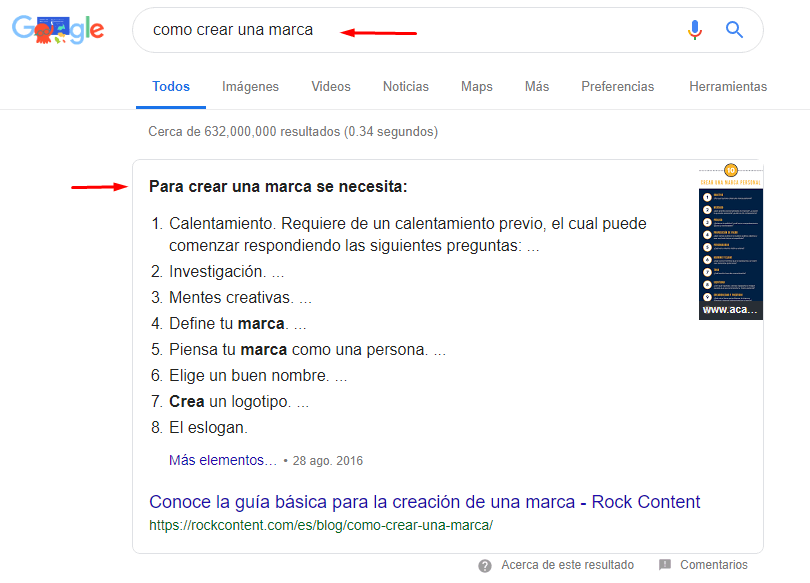This screenshot has height=583, width=810.
Task: Click list item 1 Calentamiento
Action: tap(398, 234)
